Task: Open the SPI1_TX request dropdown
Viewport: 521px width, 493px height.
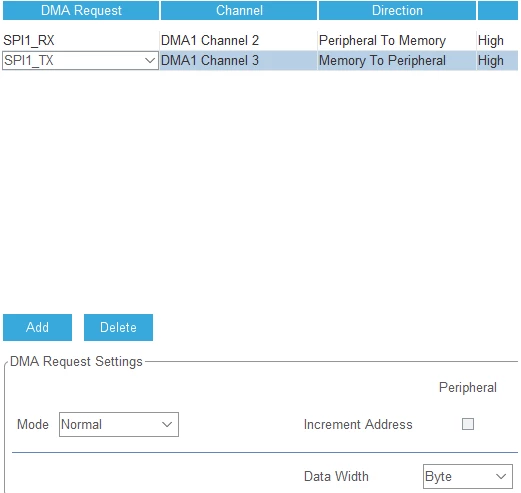Action: click(80, 61)
